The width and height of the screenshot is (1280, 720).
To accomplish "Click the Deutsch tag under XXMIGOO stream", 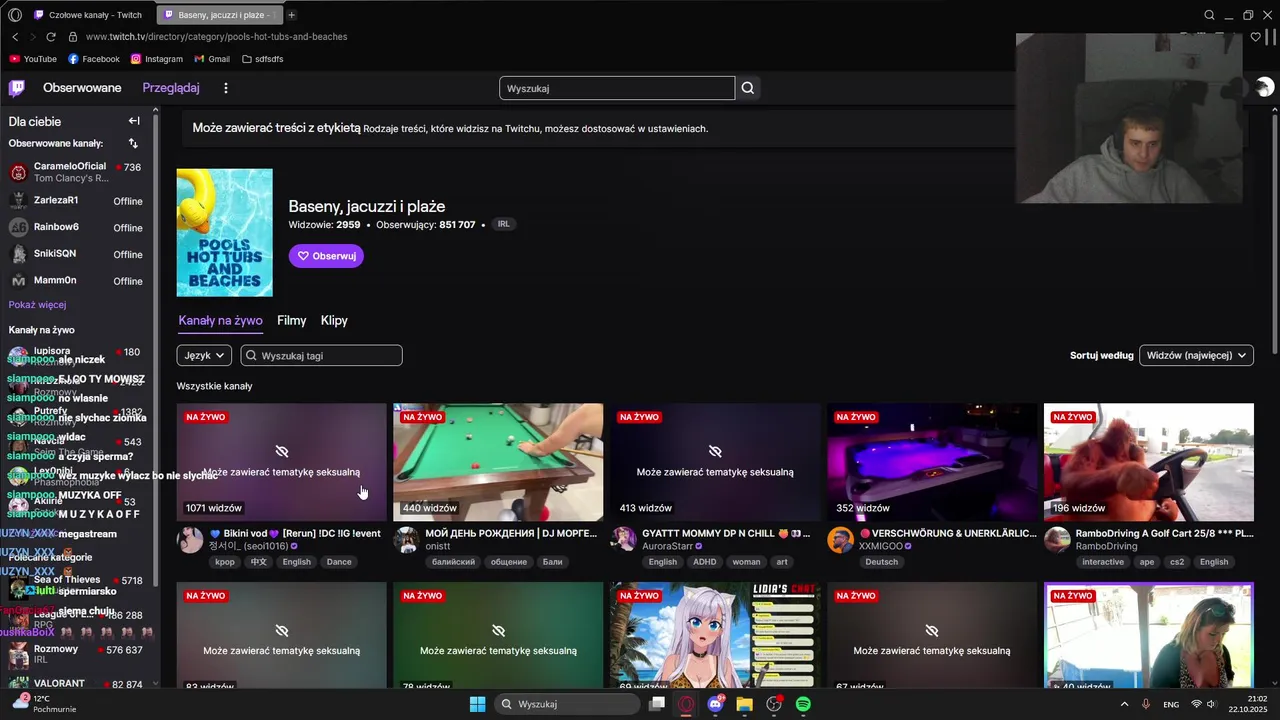I will tap(882, 562).
